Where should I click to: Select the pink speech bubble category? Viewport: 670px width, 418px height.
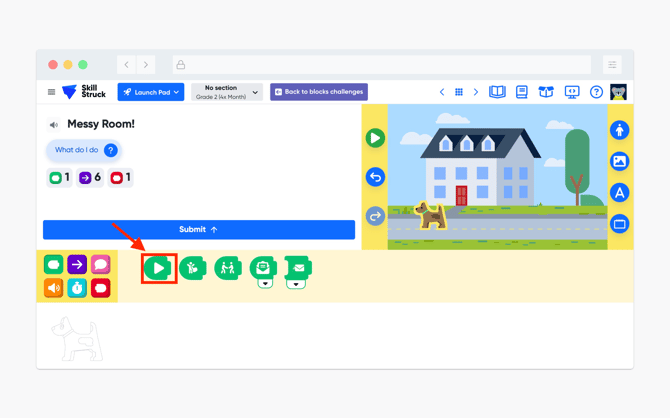100,265
